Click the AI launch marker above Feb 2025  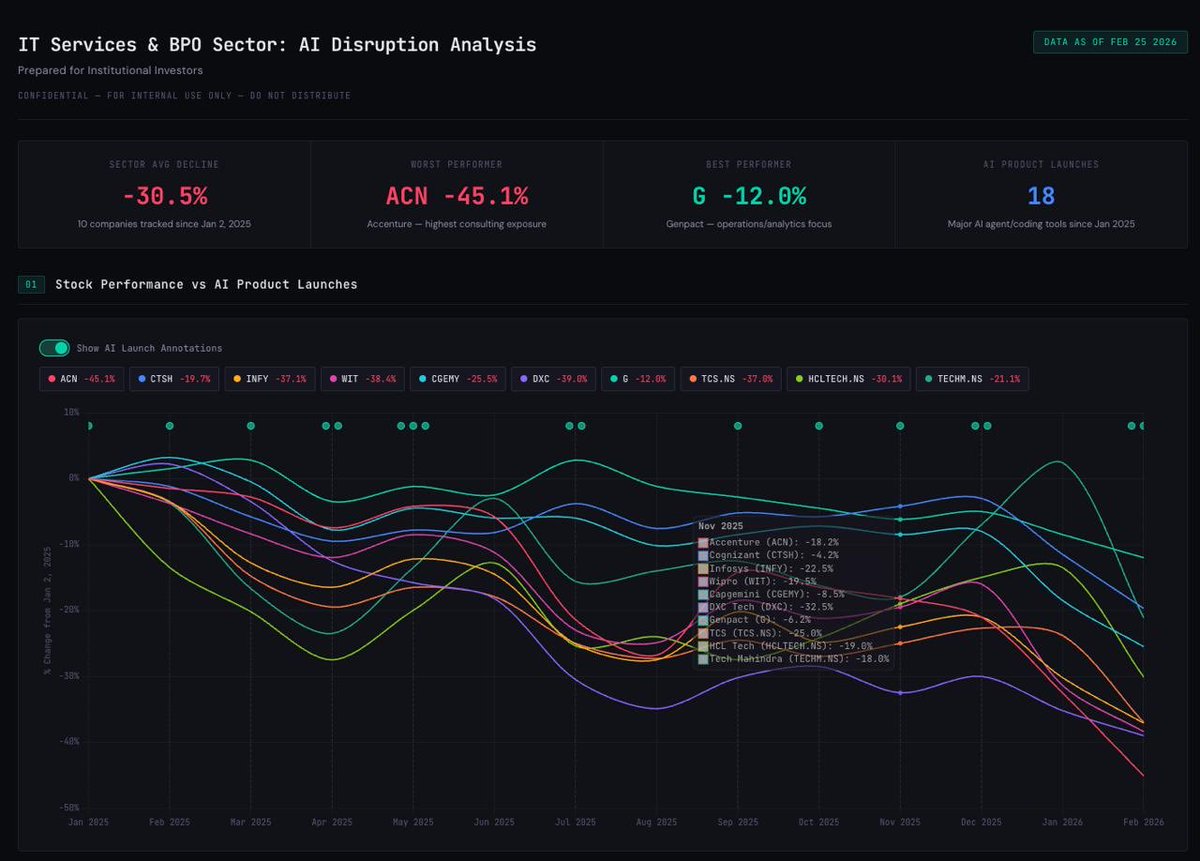click(169, 426)
